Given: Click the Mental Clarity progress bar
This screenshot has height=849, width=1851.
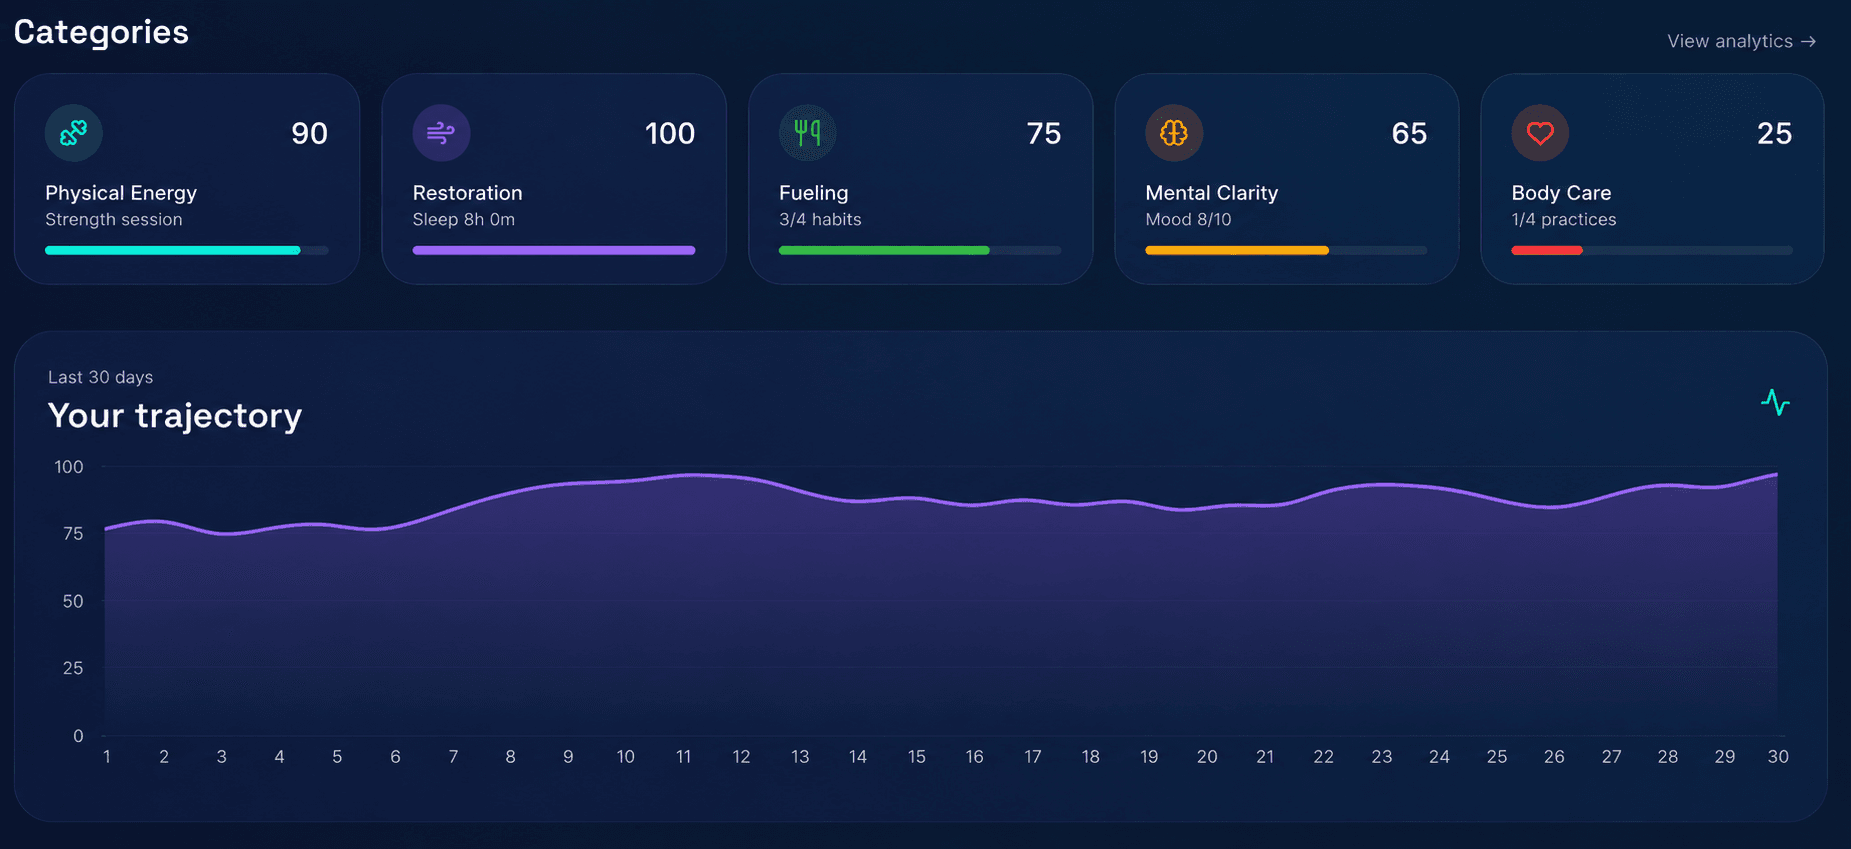Looking at the screenshot, I should (1286, 250).
